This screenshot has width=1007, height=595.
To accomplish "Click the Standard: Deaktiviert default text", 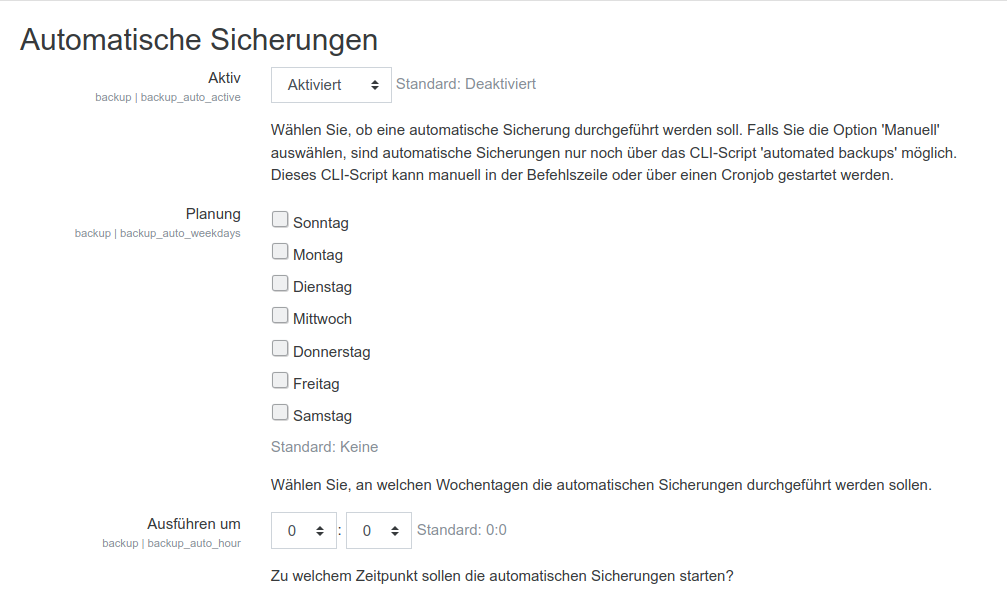I will 466,84.
